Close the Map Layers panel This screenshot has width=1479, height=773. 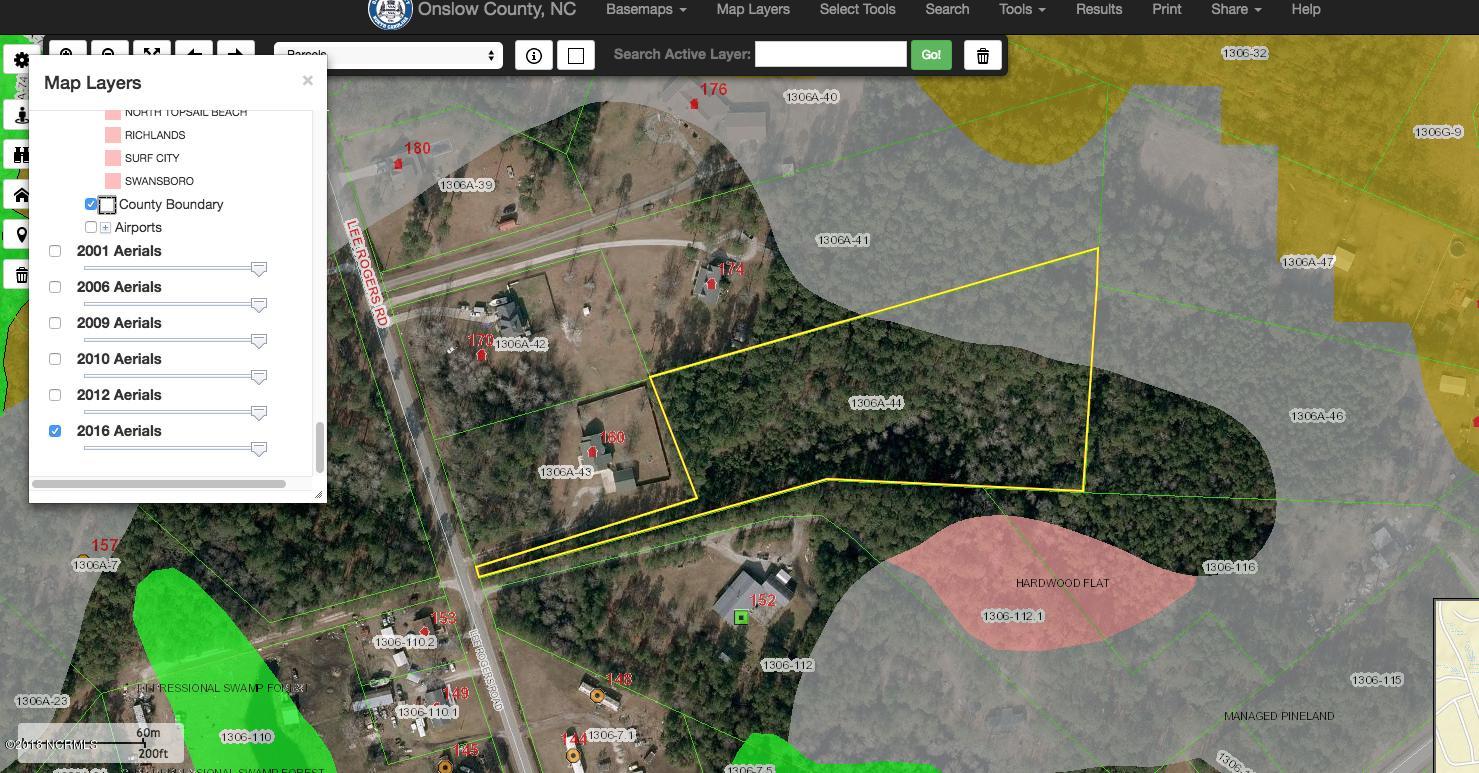(308, 80)
